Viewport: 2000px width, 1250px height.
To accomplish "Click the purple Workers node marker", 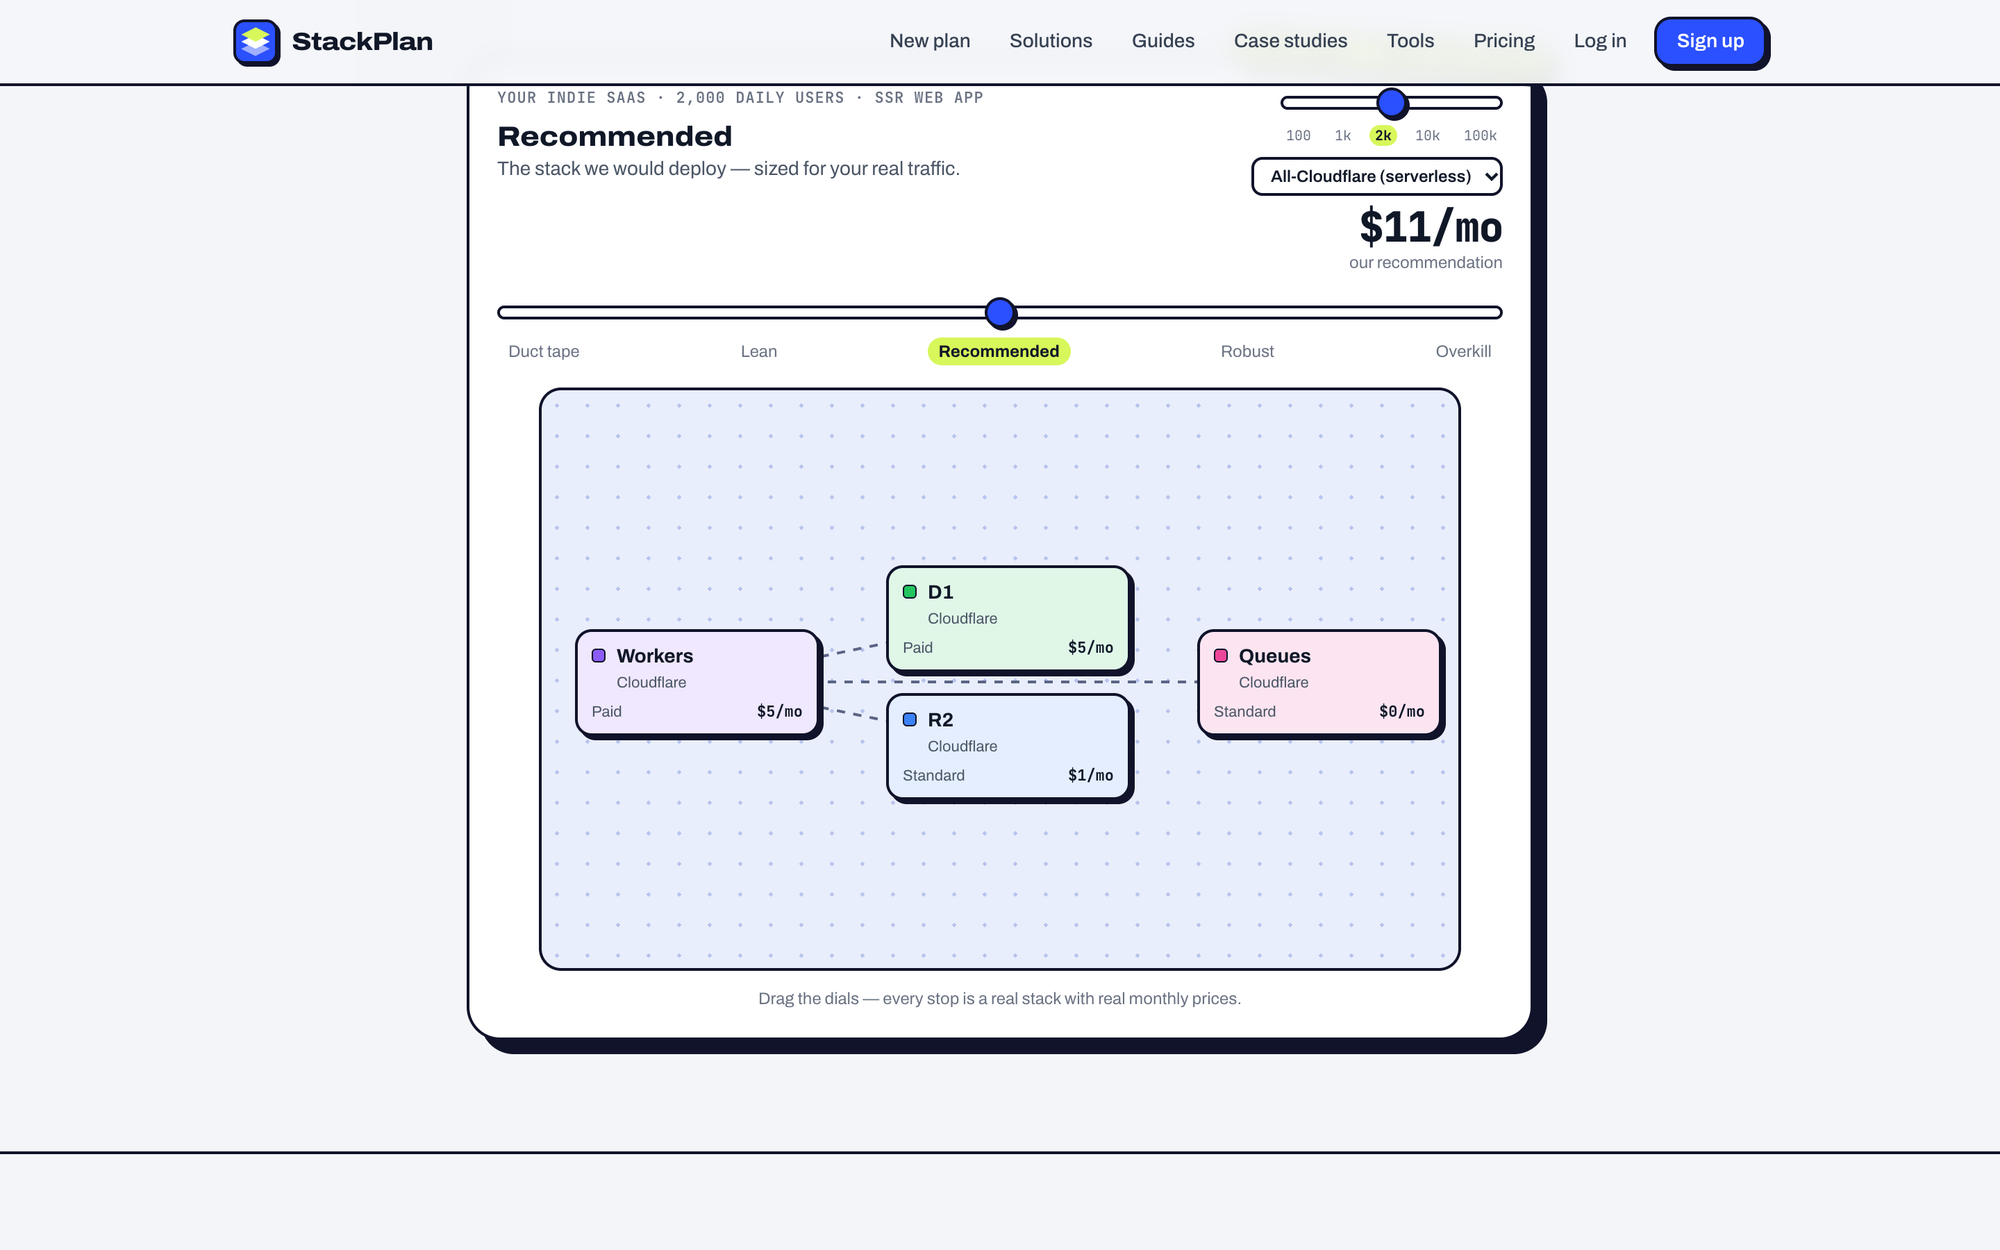I will click(599, 656).
